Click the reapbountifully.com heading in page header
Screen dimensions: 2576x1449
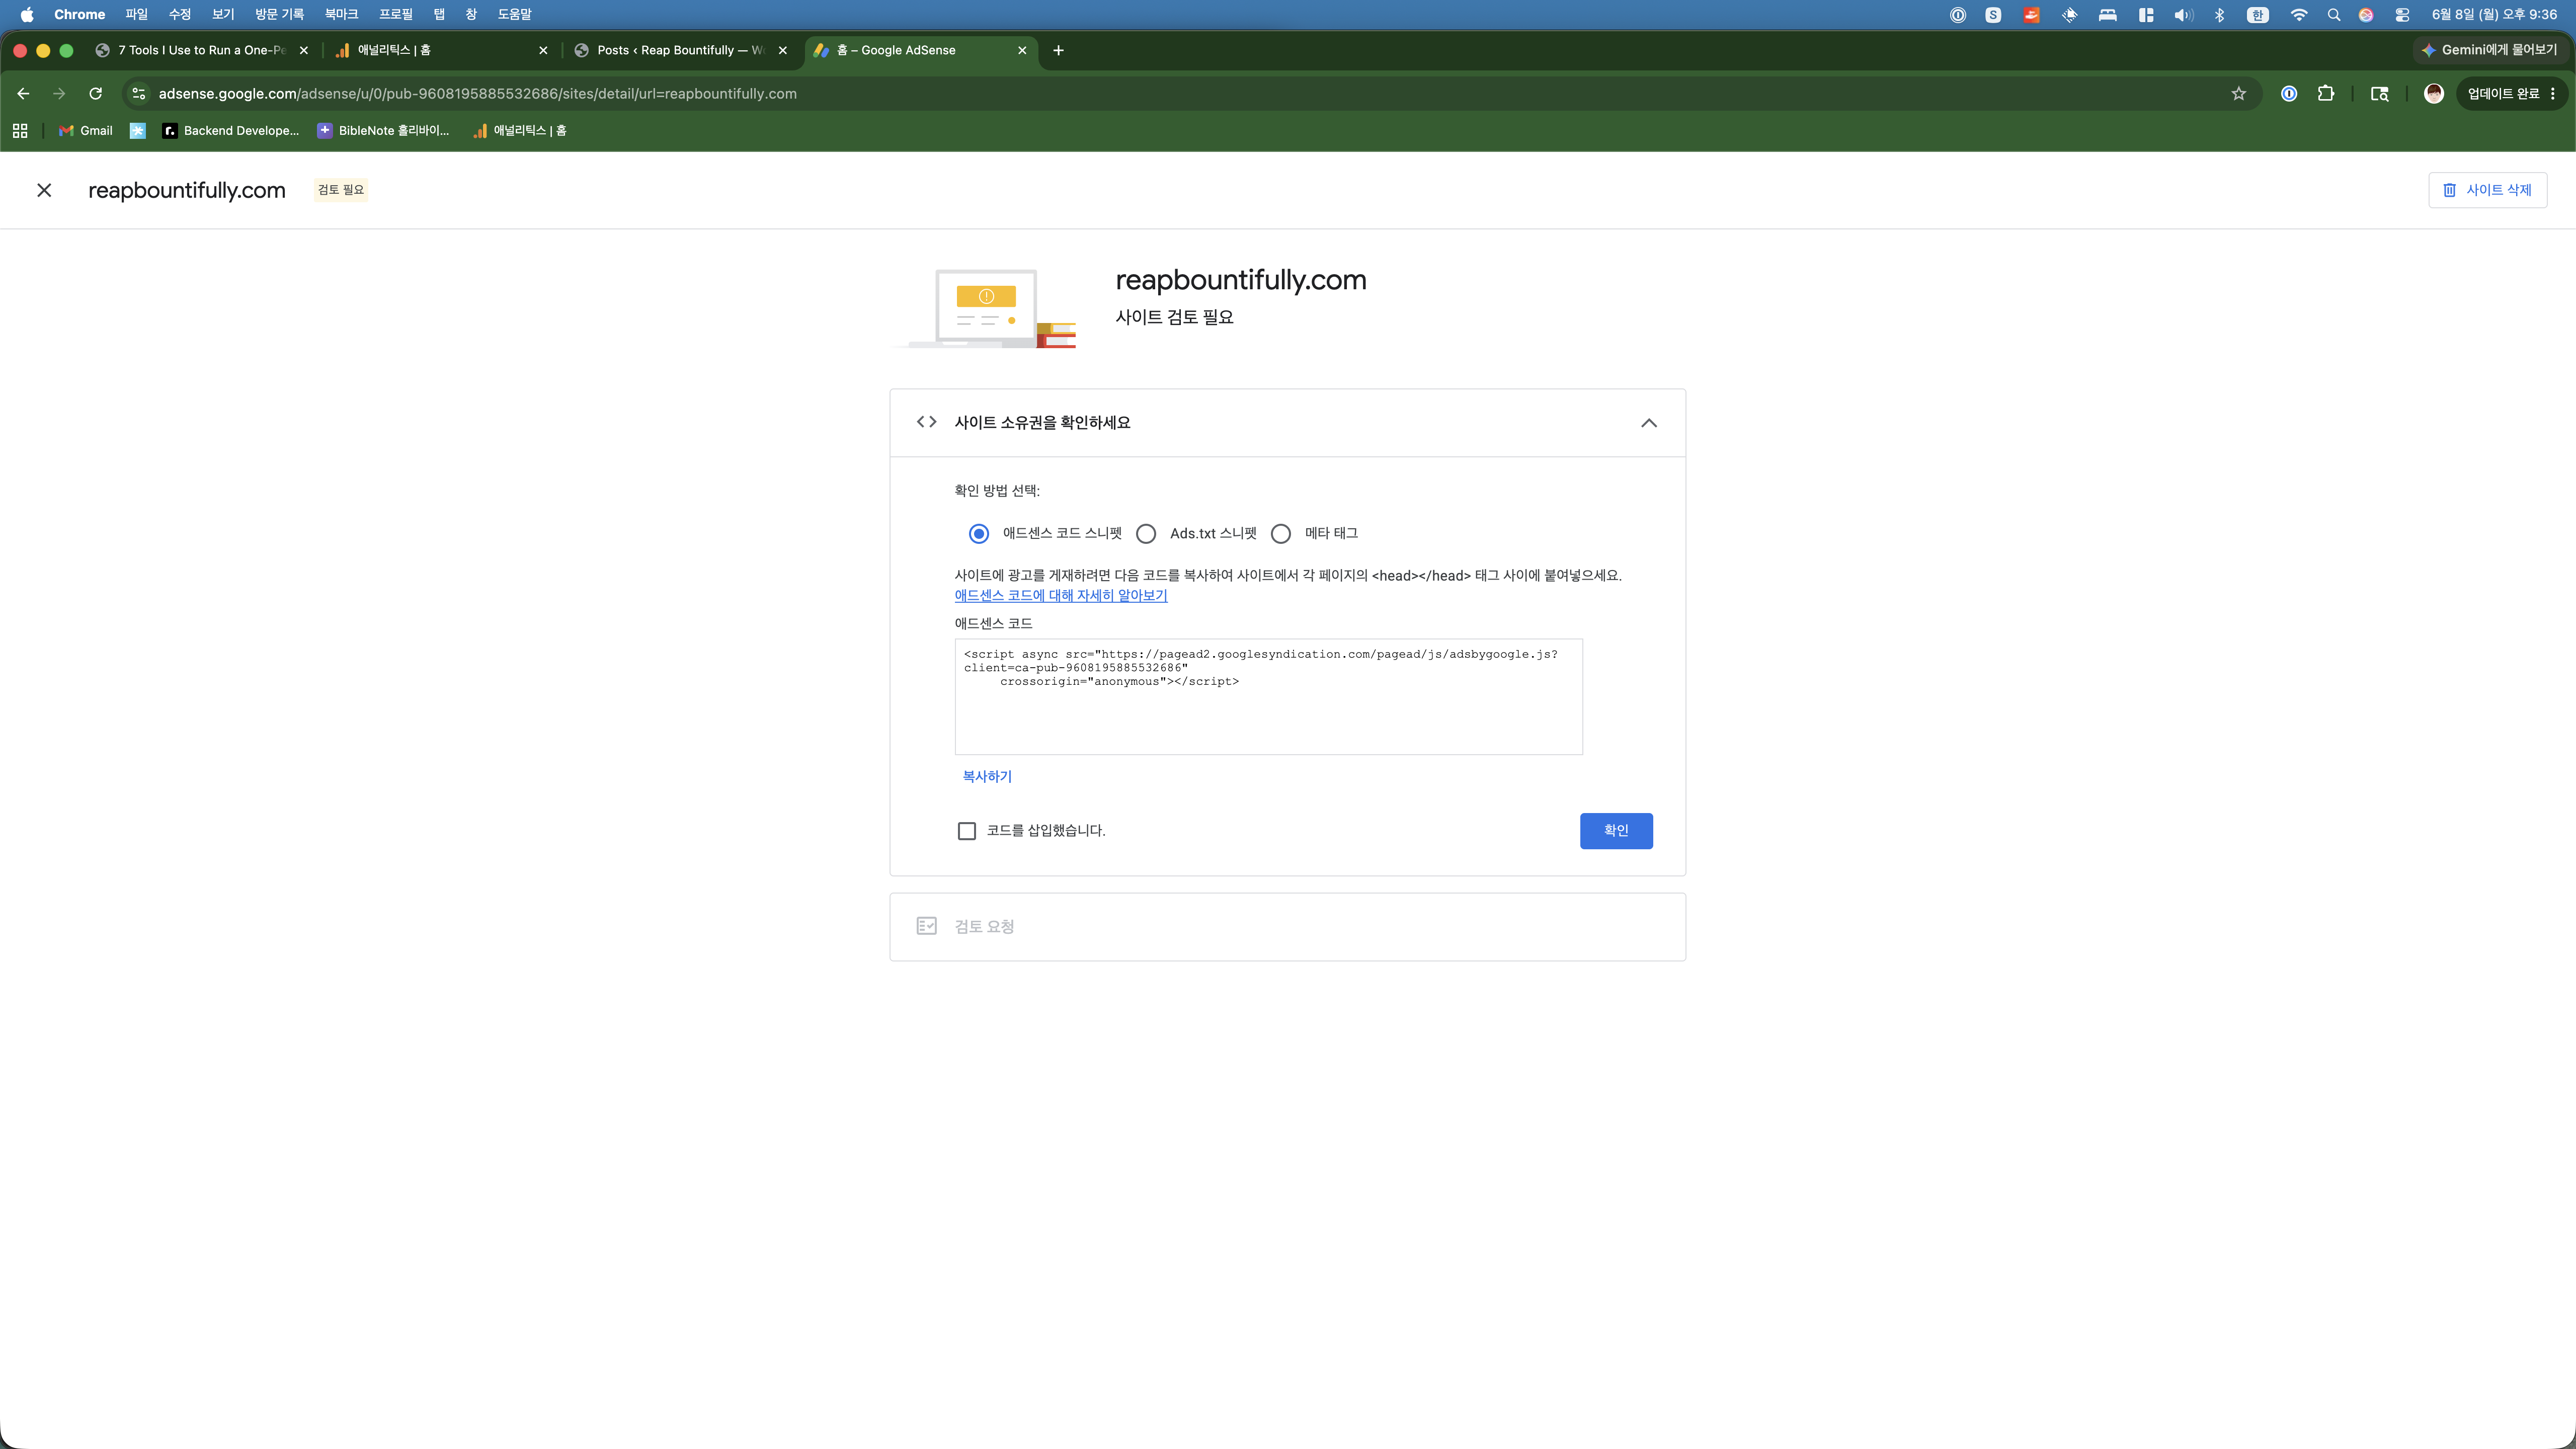click(x=187, y=190)
